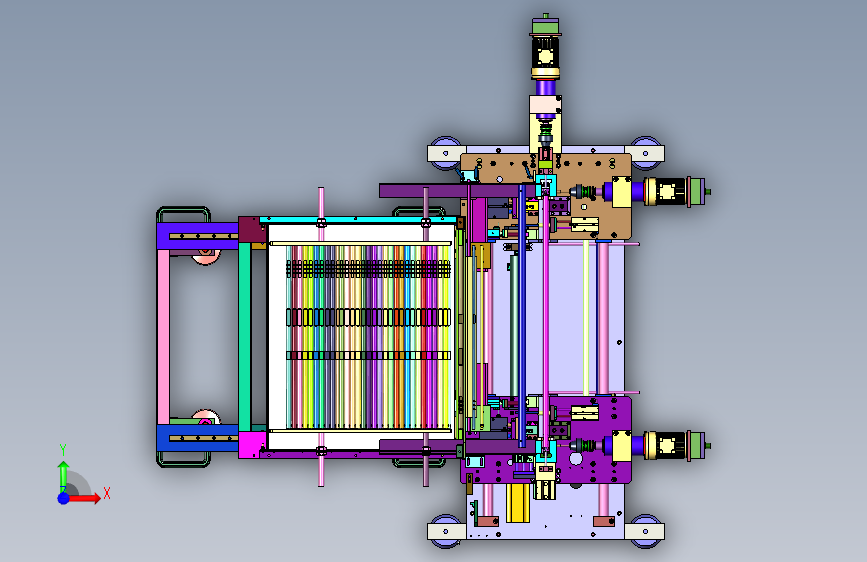Select the pink vertical bar on left cart

click(x=163, y=337)
